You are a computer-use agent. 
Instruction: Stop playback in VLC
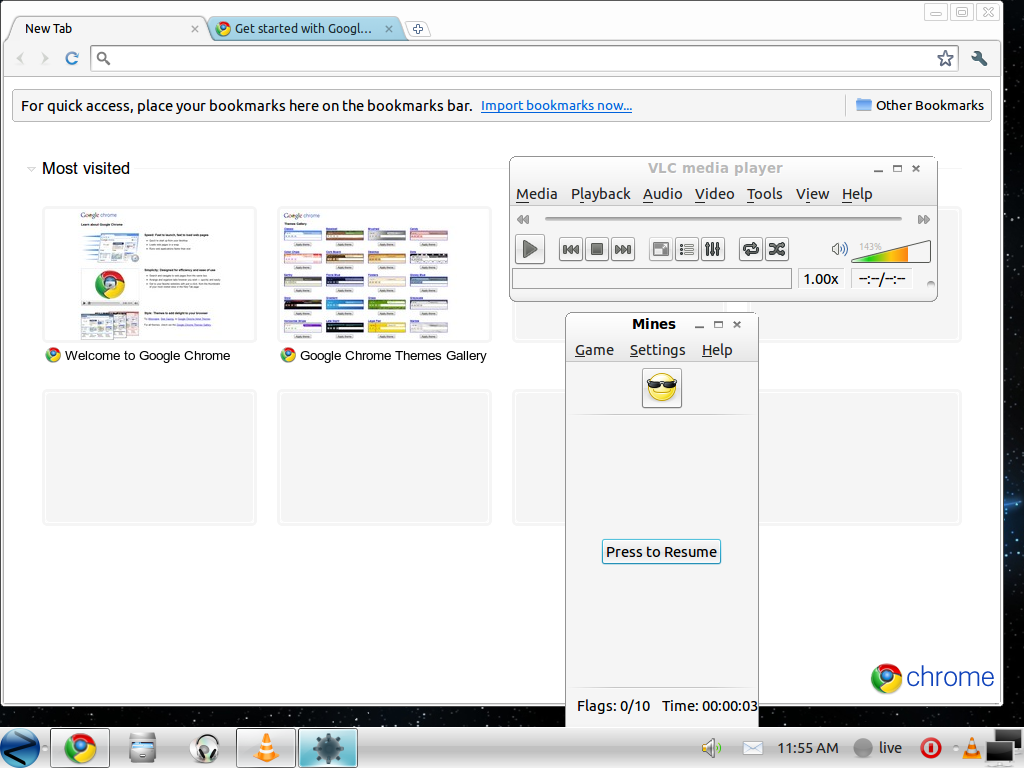(x=597, y=249)
